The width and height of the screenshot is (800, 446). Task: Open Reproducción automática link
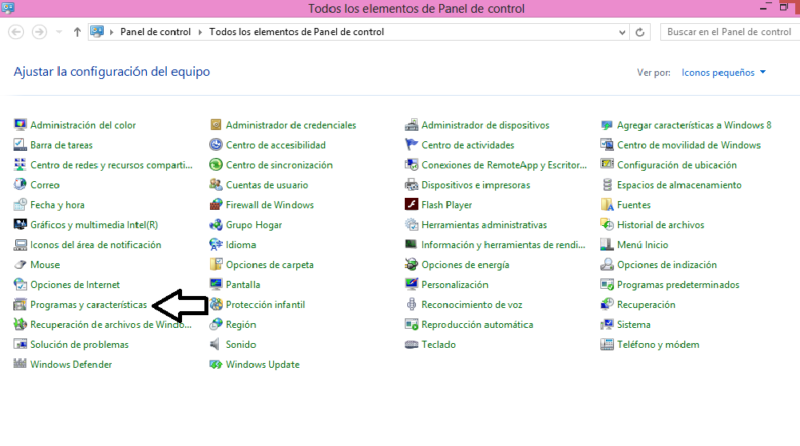click(x=477, y=325)
